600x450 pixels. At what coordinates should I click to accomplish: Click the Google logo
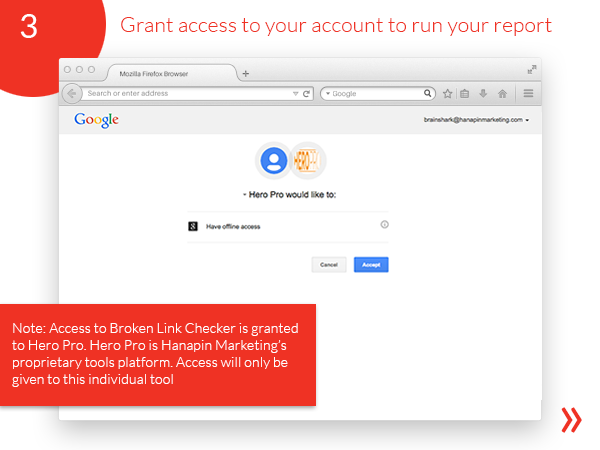[96, 120]
